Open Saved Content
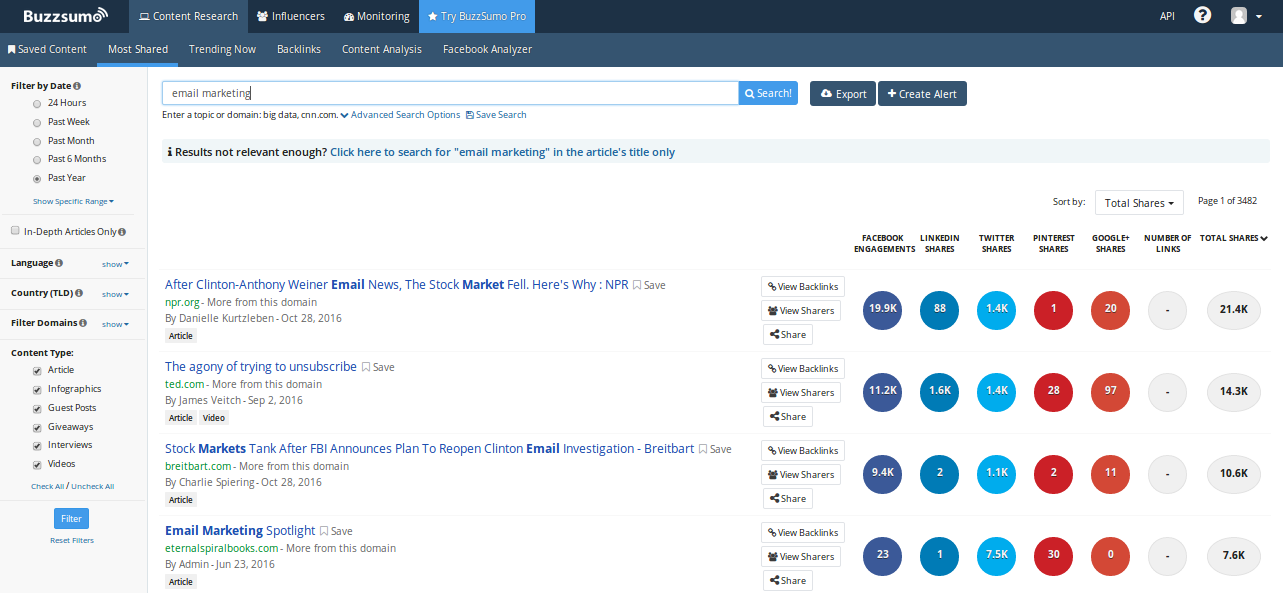Screen dimensions: 1283x593 click(47, 49)
